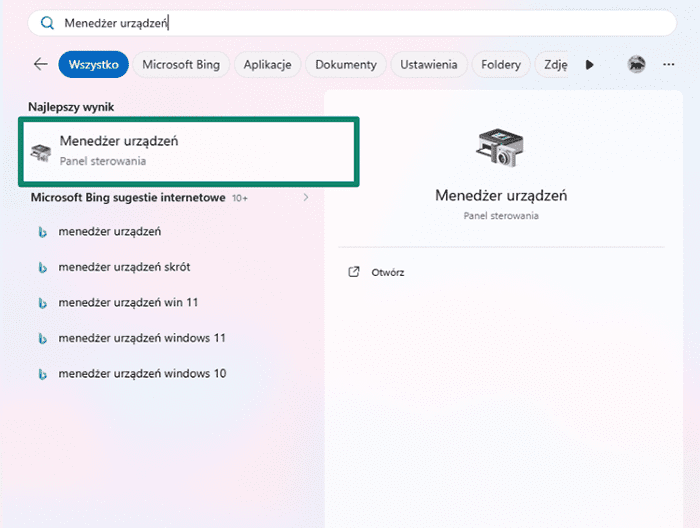Click the Bing icon beside 'menedżer urządzeń win 11'

[43, 302]
